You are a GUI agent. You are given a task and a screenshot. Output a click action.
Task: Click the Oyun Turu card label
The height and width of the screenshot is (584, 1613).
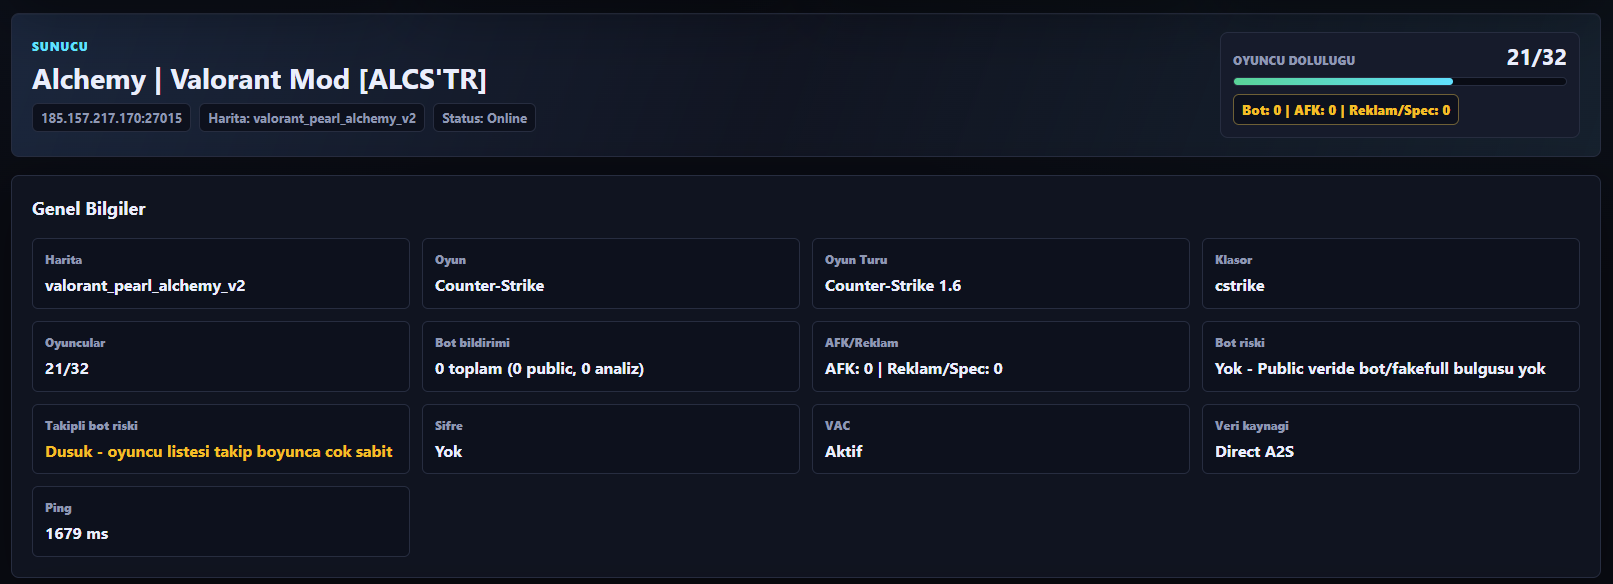point(856,259)
